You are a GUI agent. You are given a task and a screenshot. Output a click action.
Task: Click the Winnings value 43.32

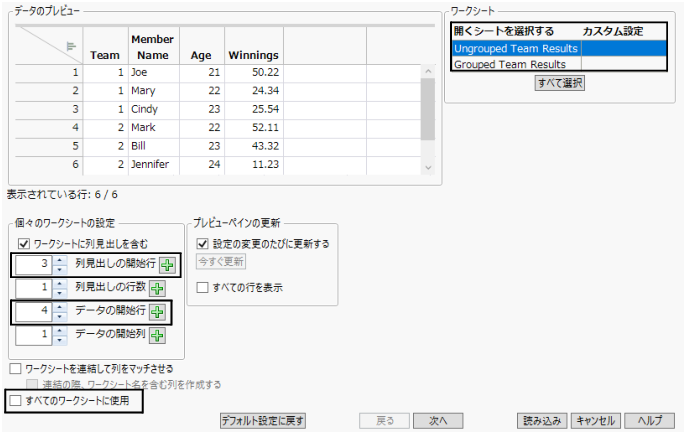coord(265,146)
